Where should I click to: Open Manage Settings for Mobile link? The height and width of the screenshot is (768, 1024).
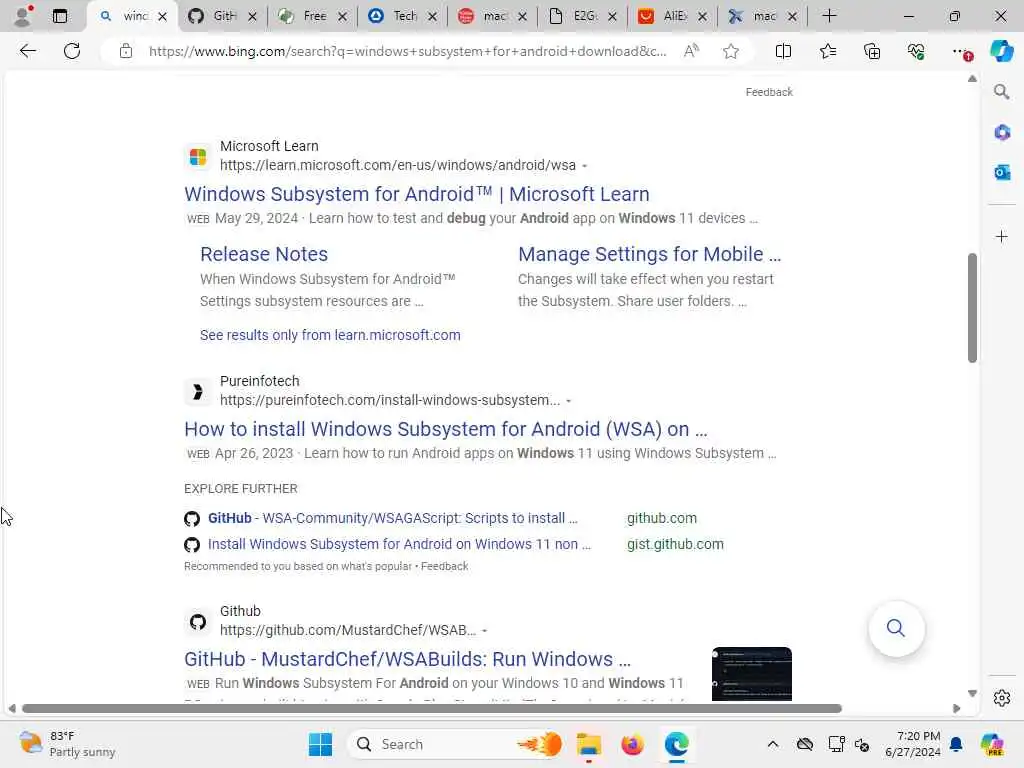[649, 254]
